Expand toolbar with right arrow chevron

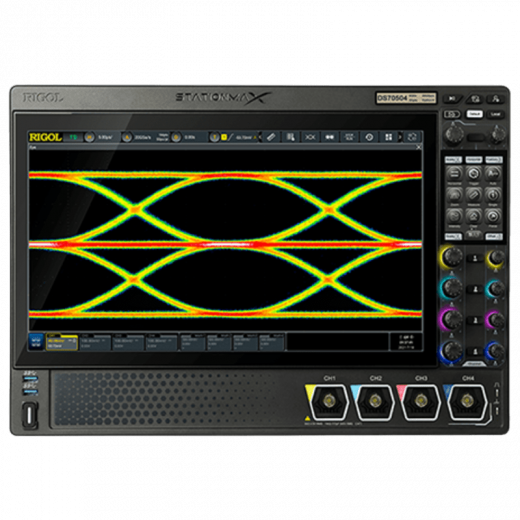click(x=400, y=137)
